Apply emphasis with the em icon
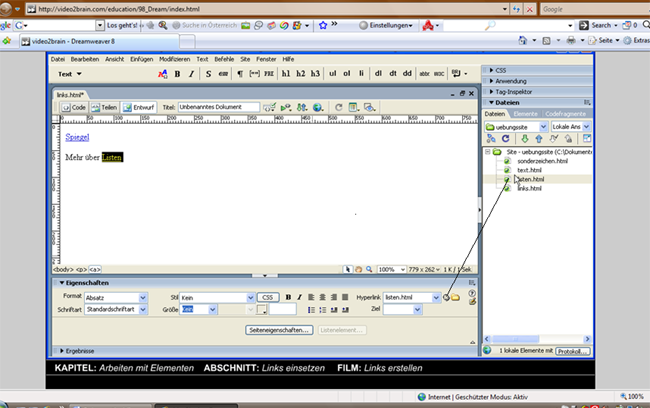The image size is (650, 408). tap(223, 74)
